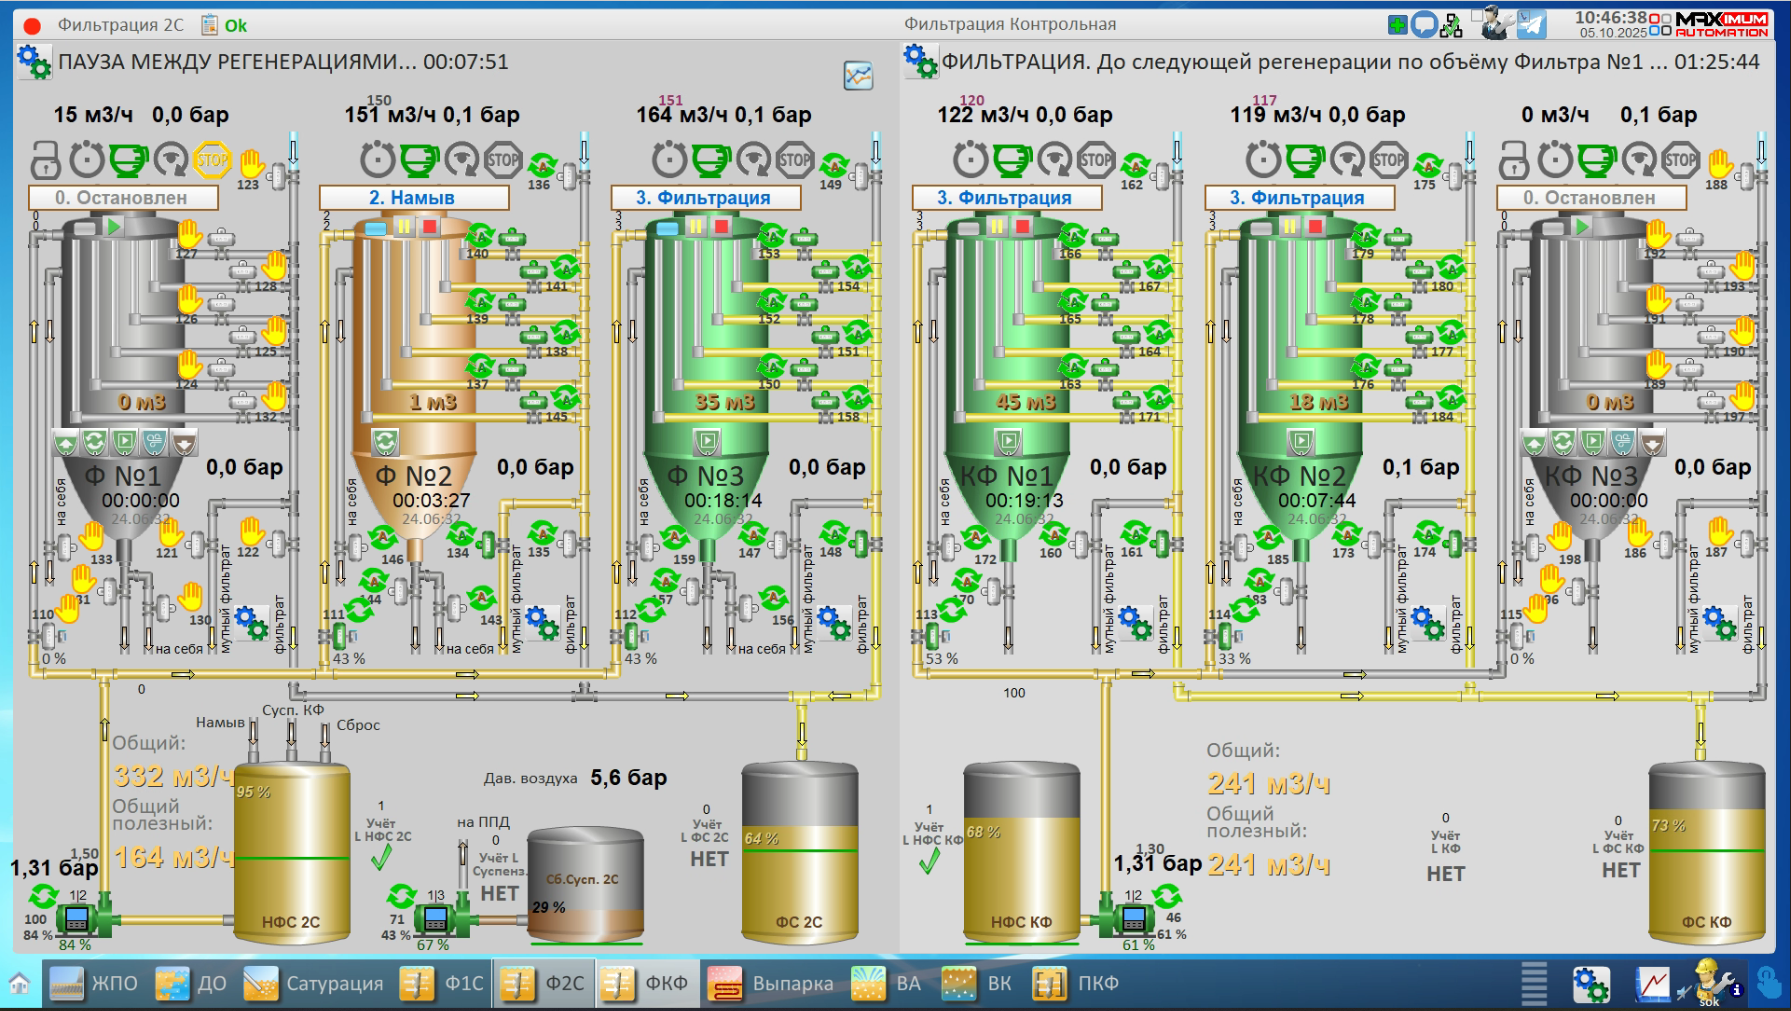Click the STOP icon above filter Ф №1
The width and height of the screenshot is (1791, 1011).
coord(212,159)
